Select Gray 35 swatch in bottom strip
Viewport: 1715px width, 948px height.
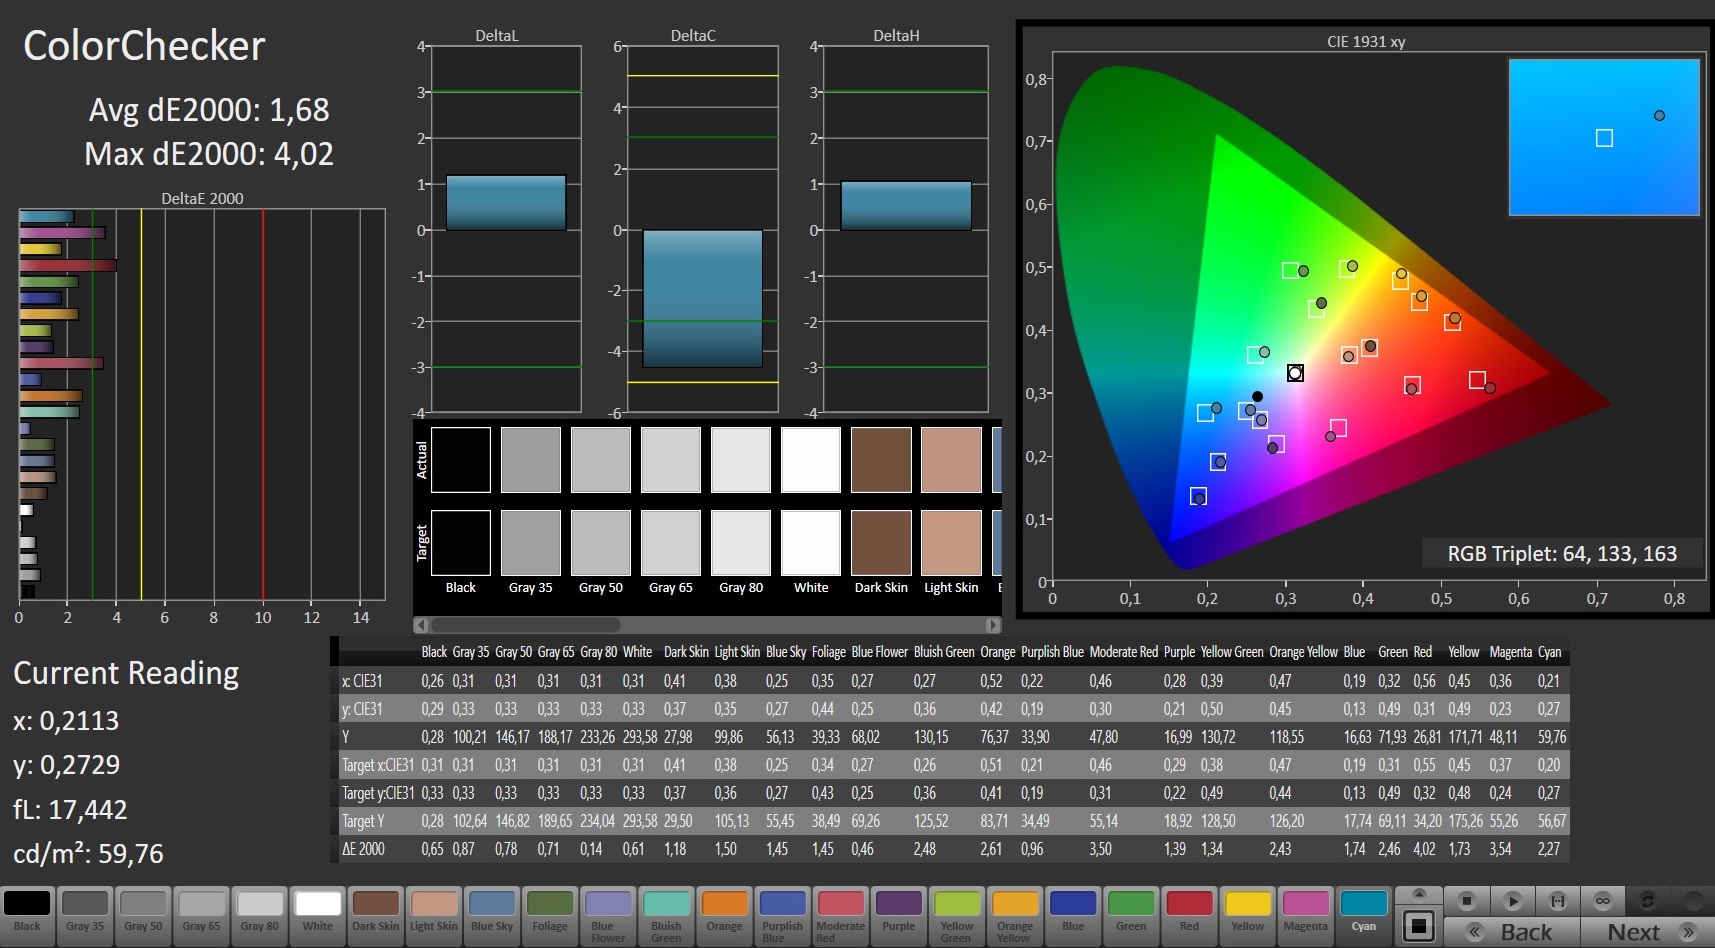tap(85, 915)
